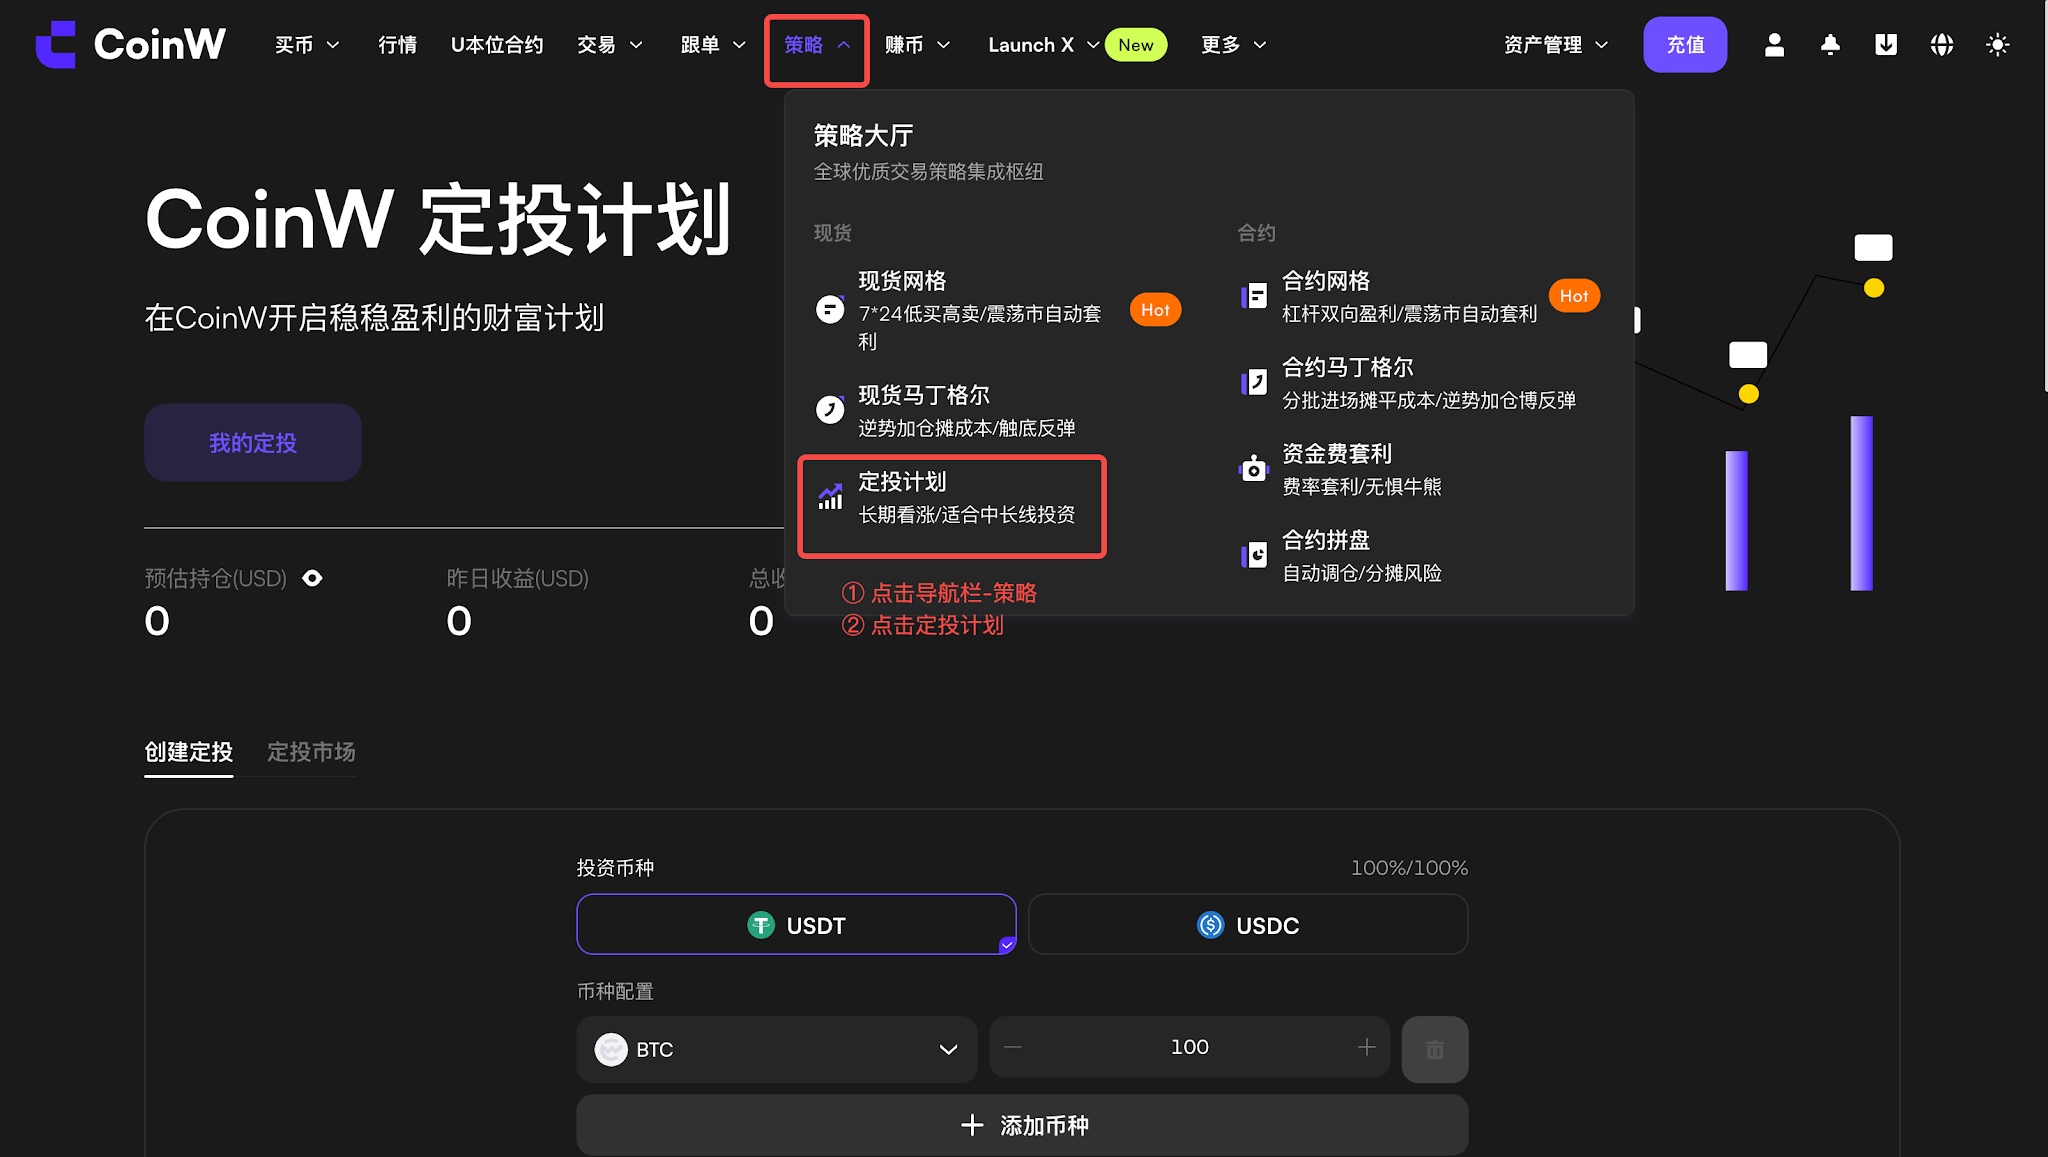
Task: Click the 资金费套利 robot icon
Action: [x=1254, y=468]
